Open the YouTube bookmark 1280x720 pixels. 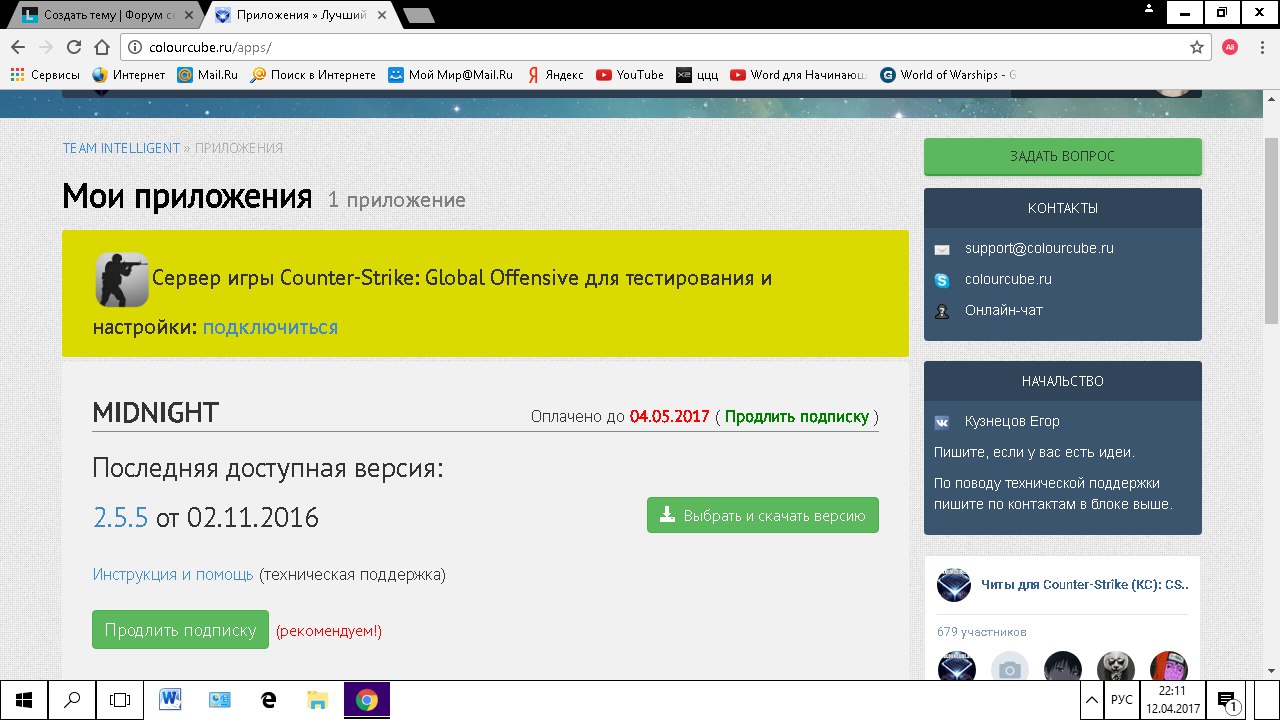[x=630, y=75]
